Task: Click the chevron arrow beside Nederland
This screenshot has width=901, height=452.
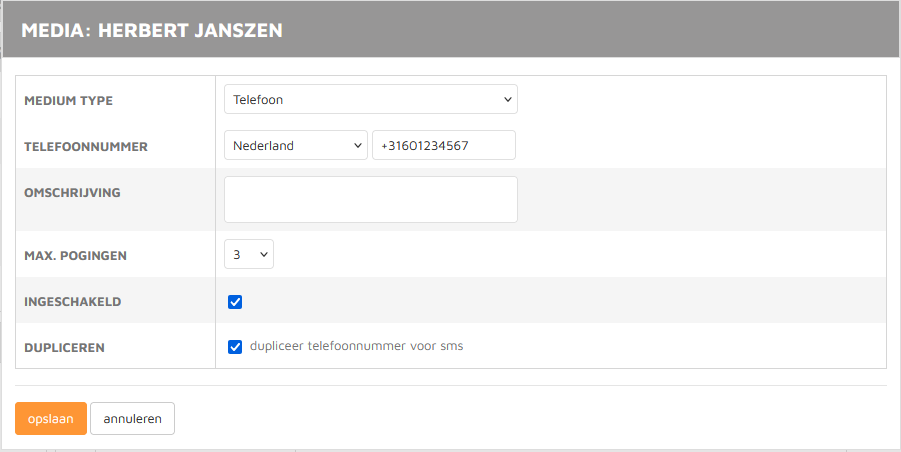Action: click(359, 145)
